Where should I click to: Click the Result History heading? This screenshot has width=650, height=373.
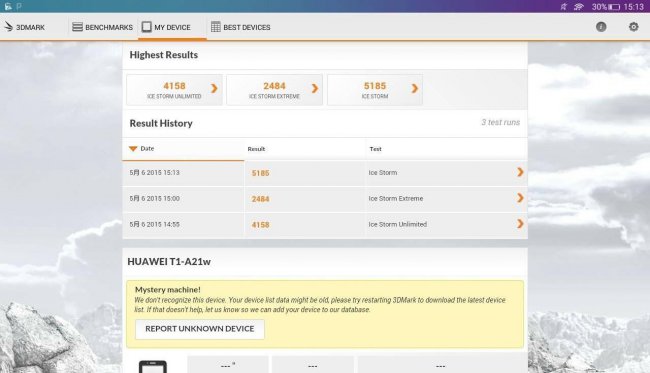coord(161,123)
